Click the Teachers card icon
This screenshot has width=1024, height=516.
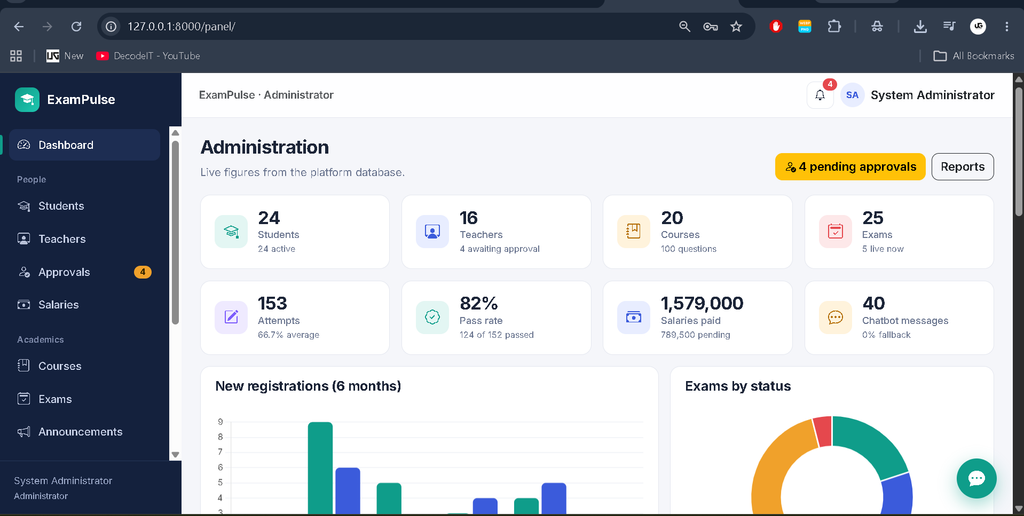tap(432, 231)
